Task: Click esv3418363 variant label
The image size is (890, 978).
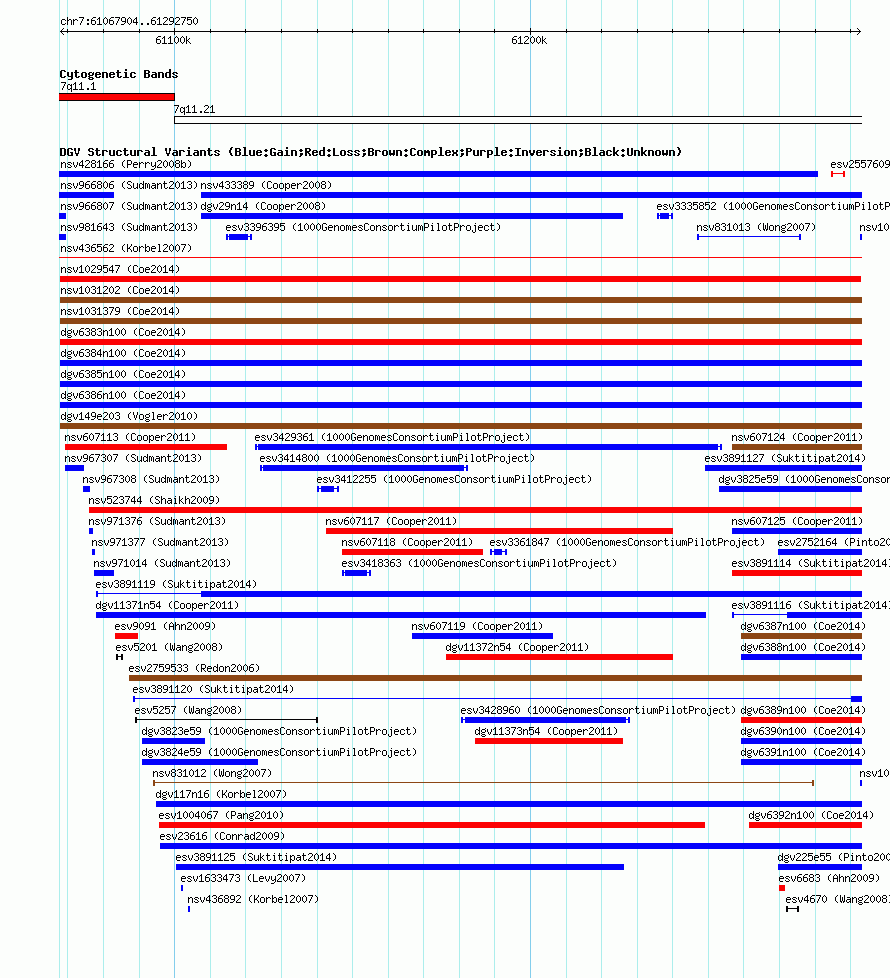Action: click(x=479, y=563)
